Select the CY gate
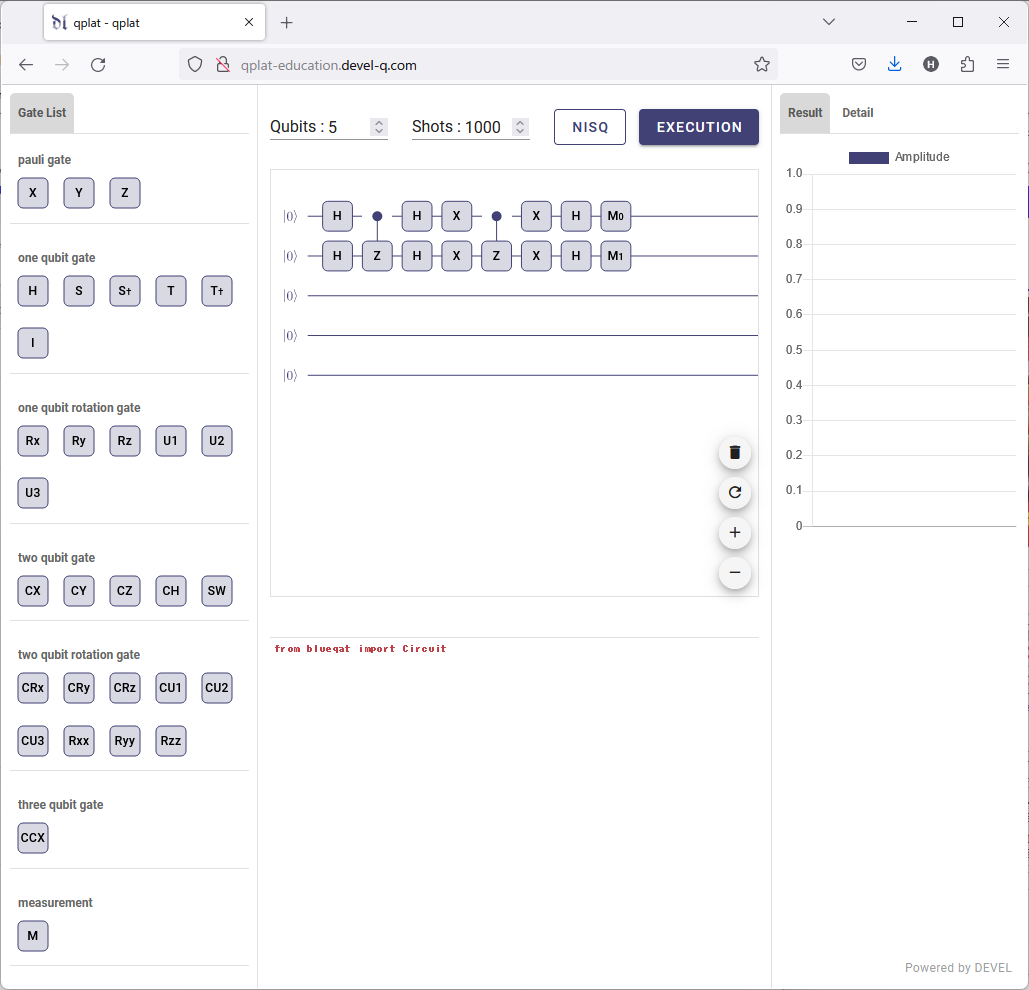The width and height of the screenshot is (1029, 990). 79,590
